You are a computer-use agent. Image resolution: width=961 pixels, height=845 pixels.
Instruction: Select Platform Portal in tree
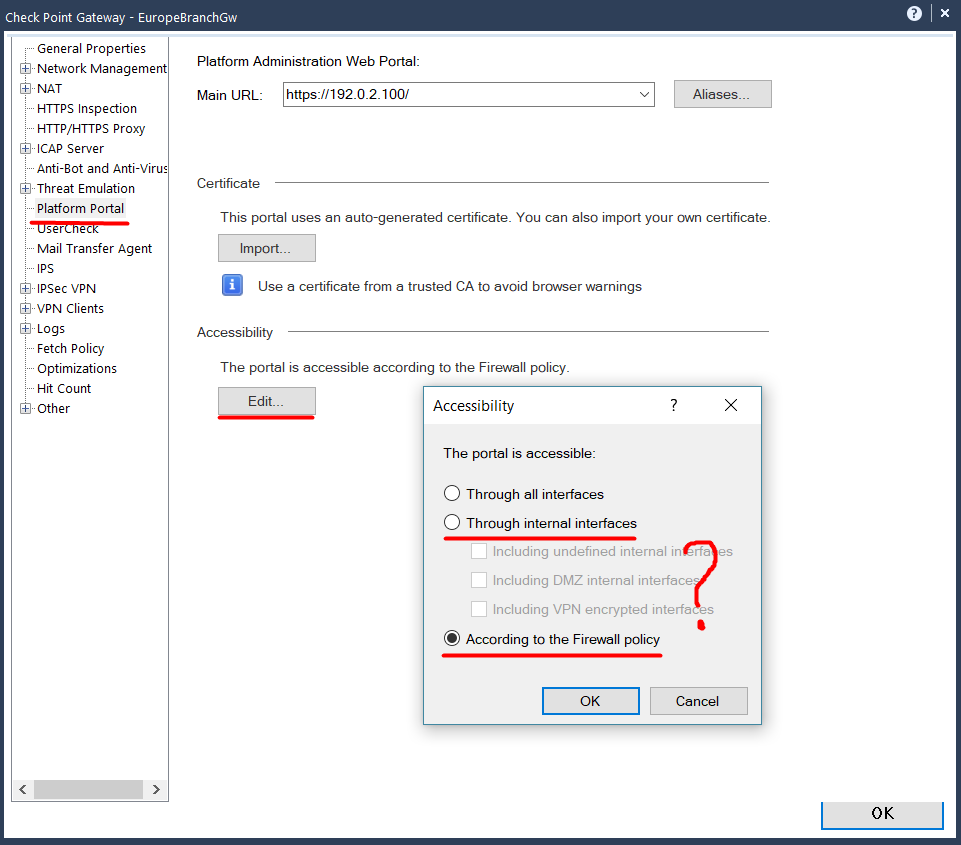click(80, 208)
